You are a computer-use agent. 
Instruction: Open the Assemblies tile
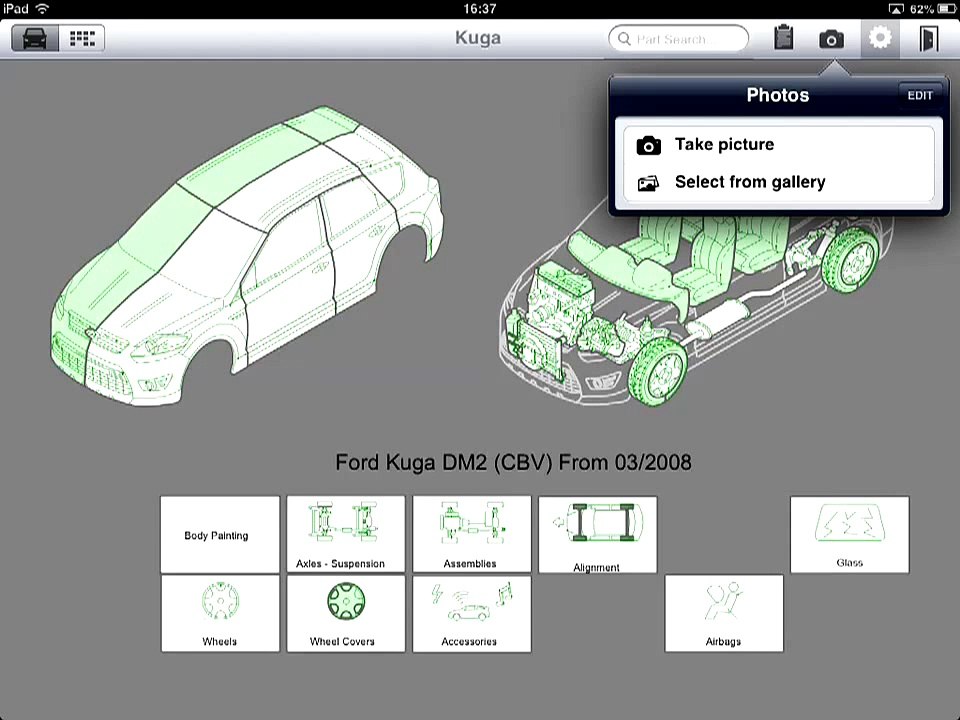coord(472,534)
